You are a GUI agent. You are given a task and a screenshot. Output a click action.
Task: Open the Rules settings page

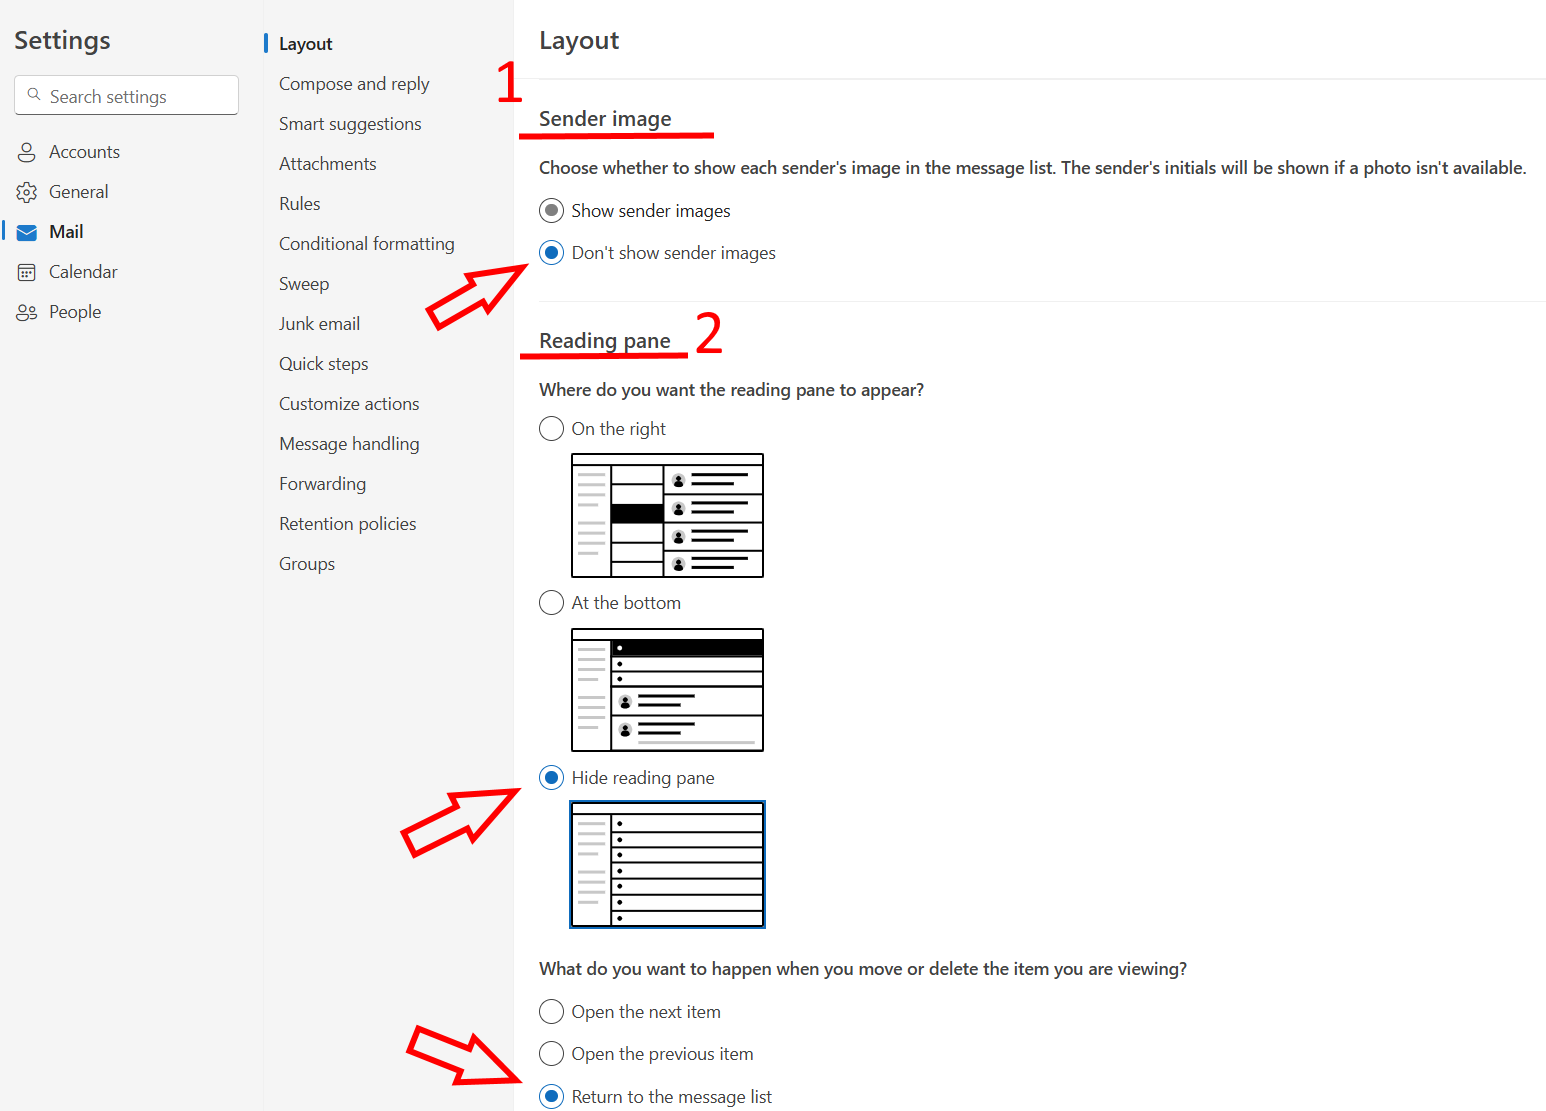pos(299,204)
